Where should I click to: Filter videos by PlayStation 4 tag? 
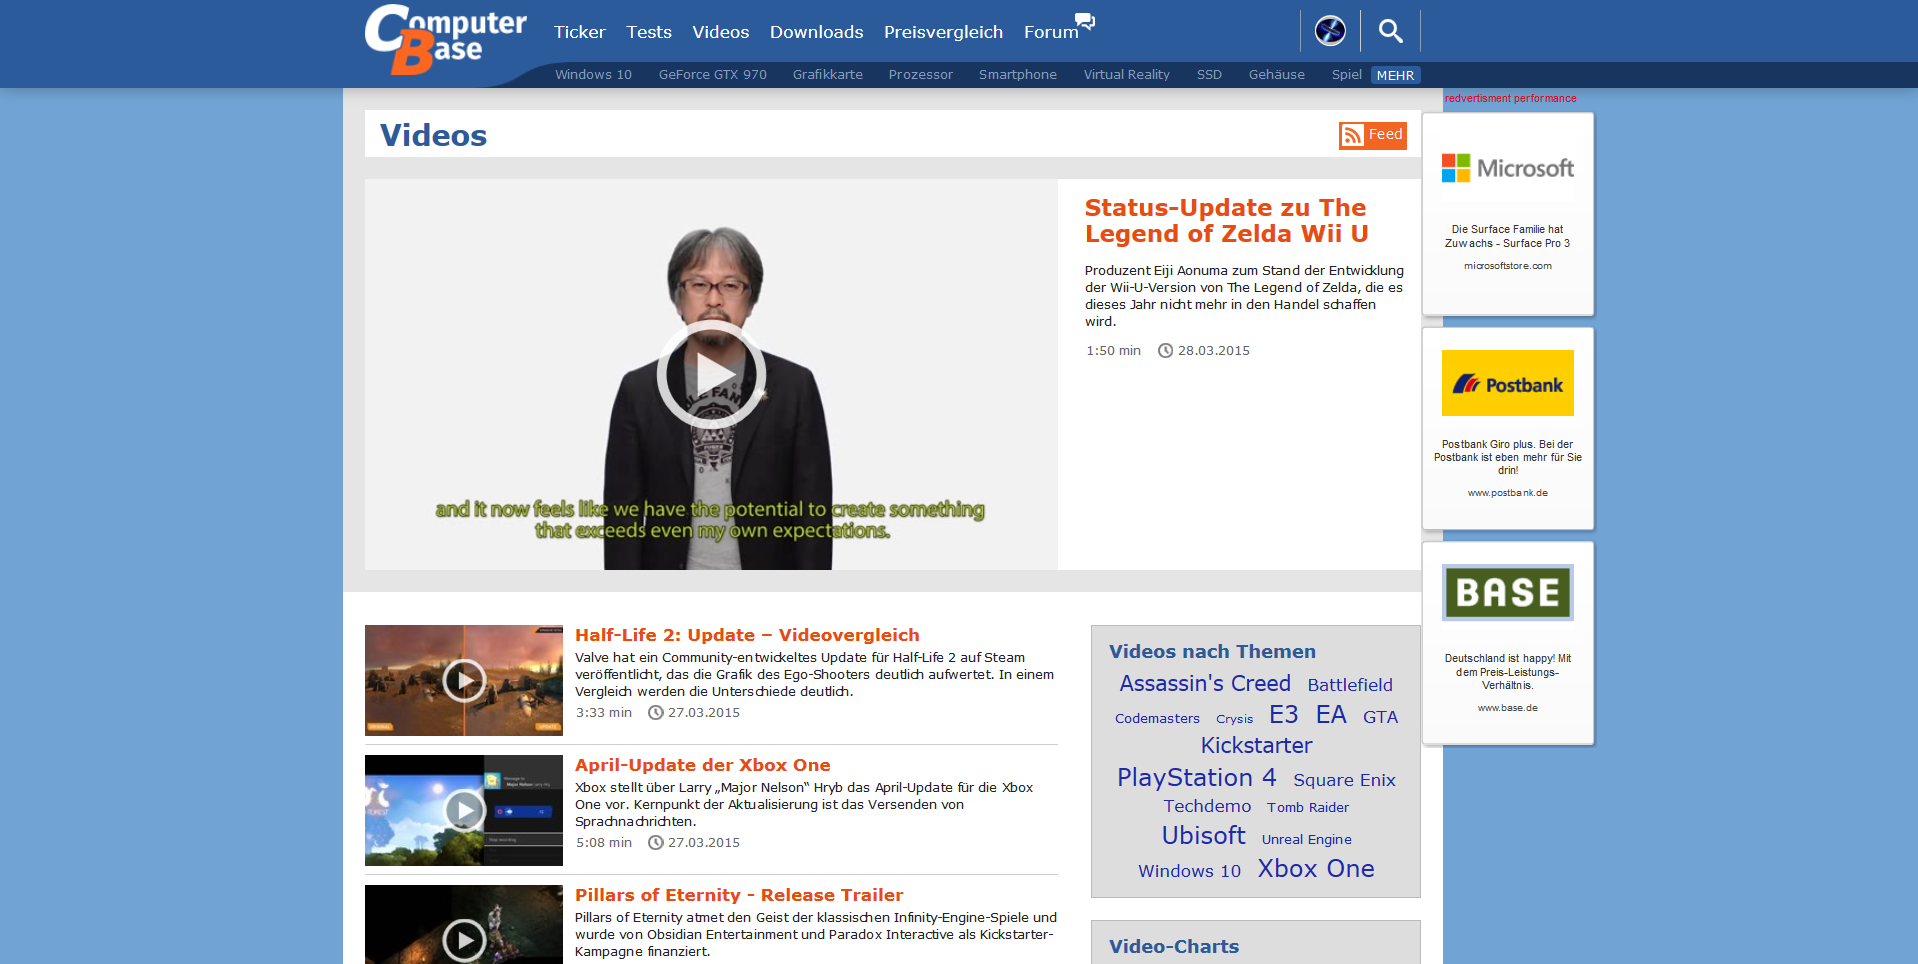[1197, 778]
